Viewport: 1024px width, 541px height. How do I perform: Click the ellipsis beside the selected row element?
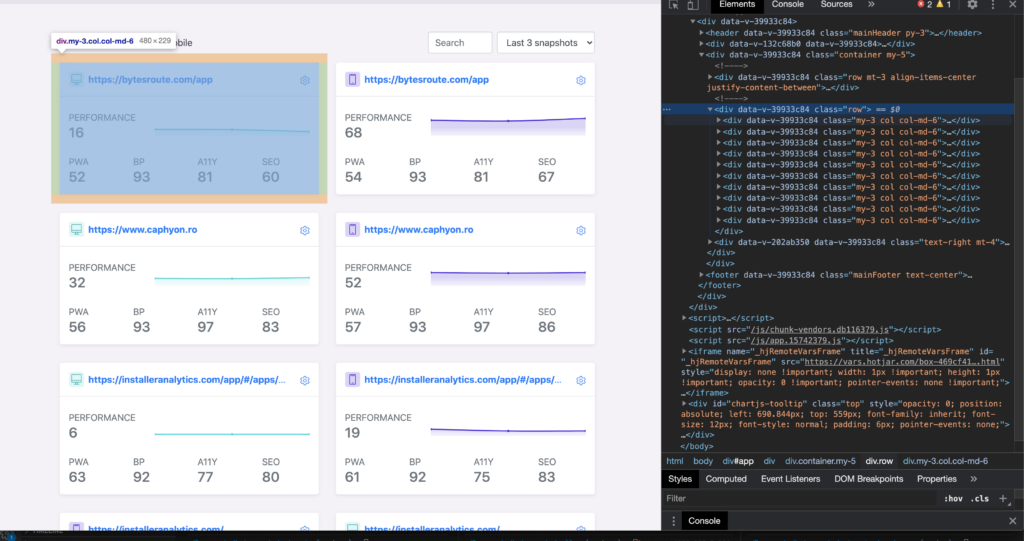(667, 109)
